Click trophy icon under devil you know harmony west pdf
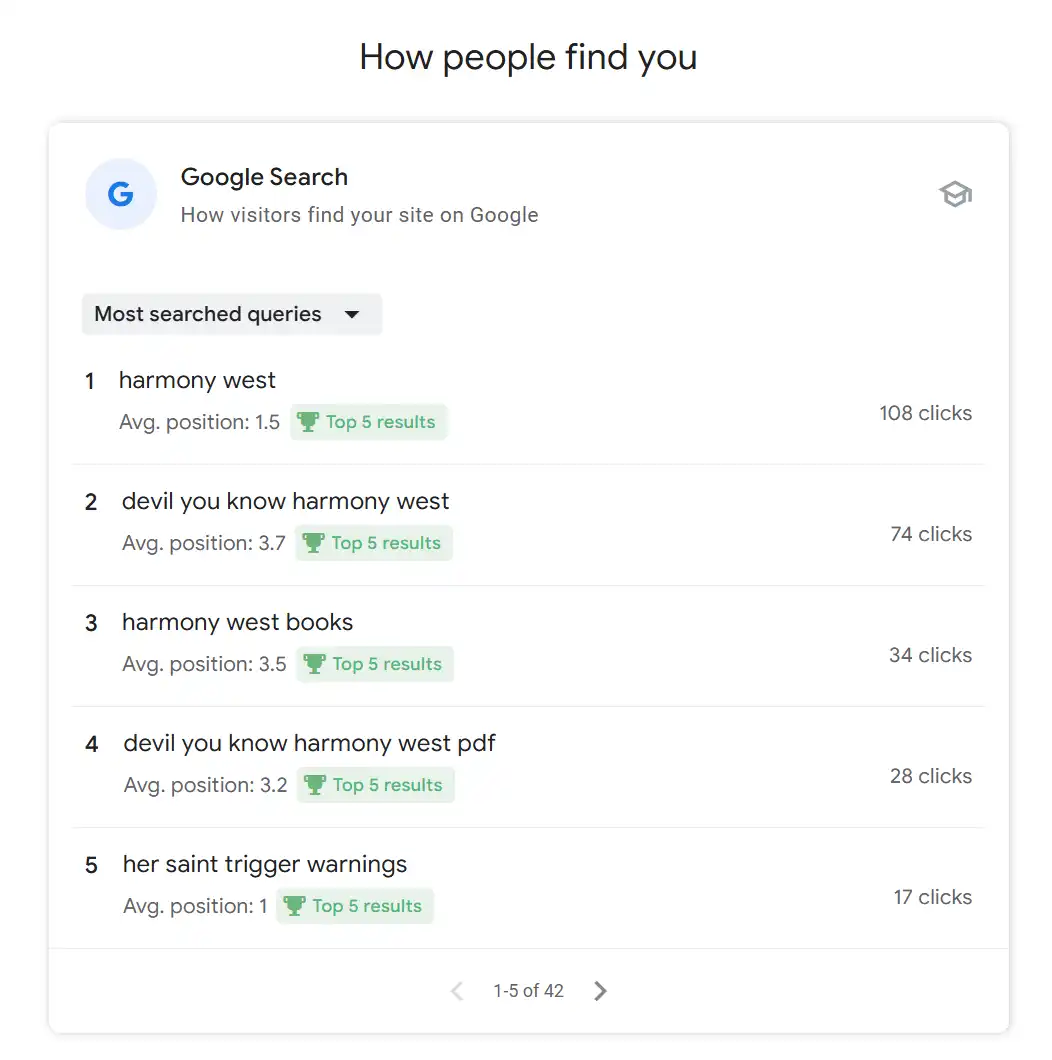The width and height of the screenshot is (1052, 1060). [x=315, y=785]
